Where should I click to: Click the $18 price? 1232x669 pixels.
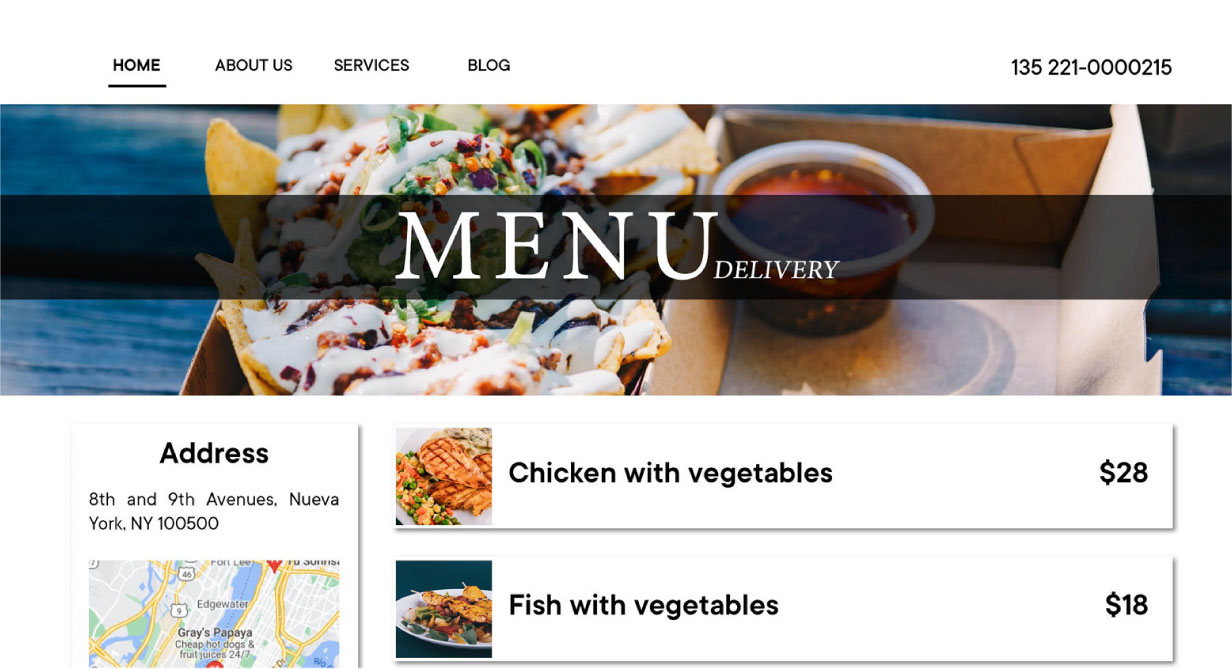[1126, 605]
